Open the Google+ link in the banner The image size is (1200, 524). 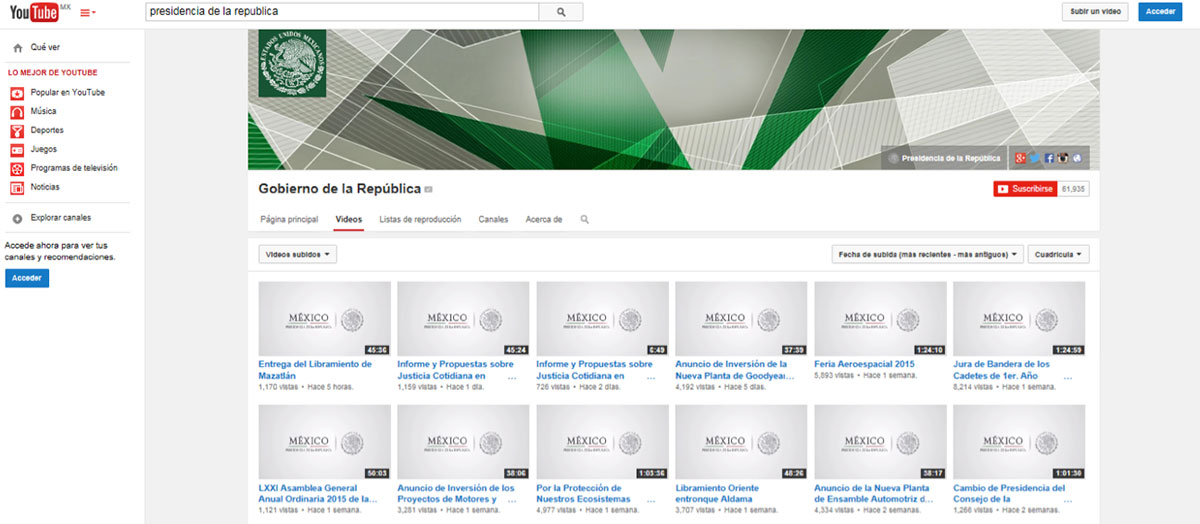coord(1019,158)
